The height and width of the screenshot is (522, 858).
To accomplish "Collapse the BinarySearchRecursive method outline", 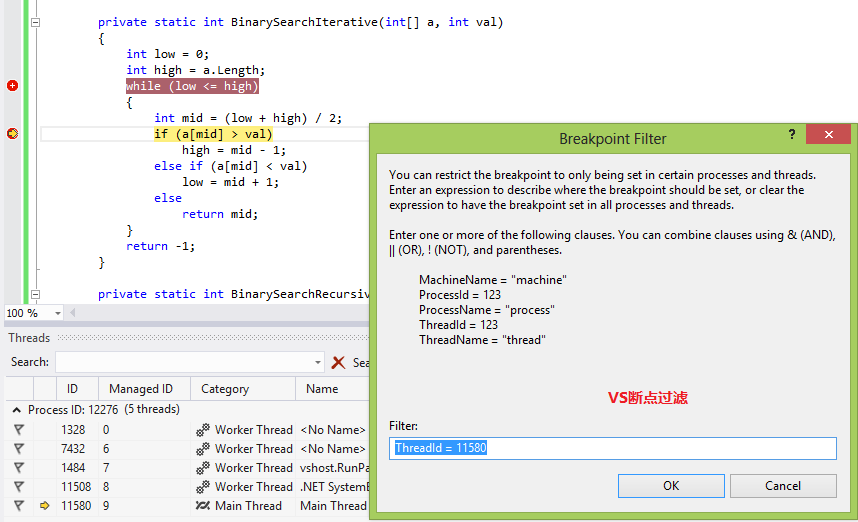I will click(x=36, y=294).
